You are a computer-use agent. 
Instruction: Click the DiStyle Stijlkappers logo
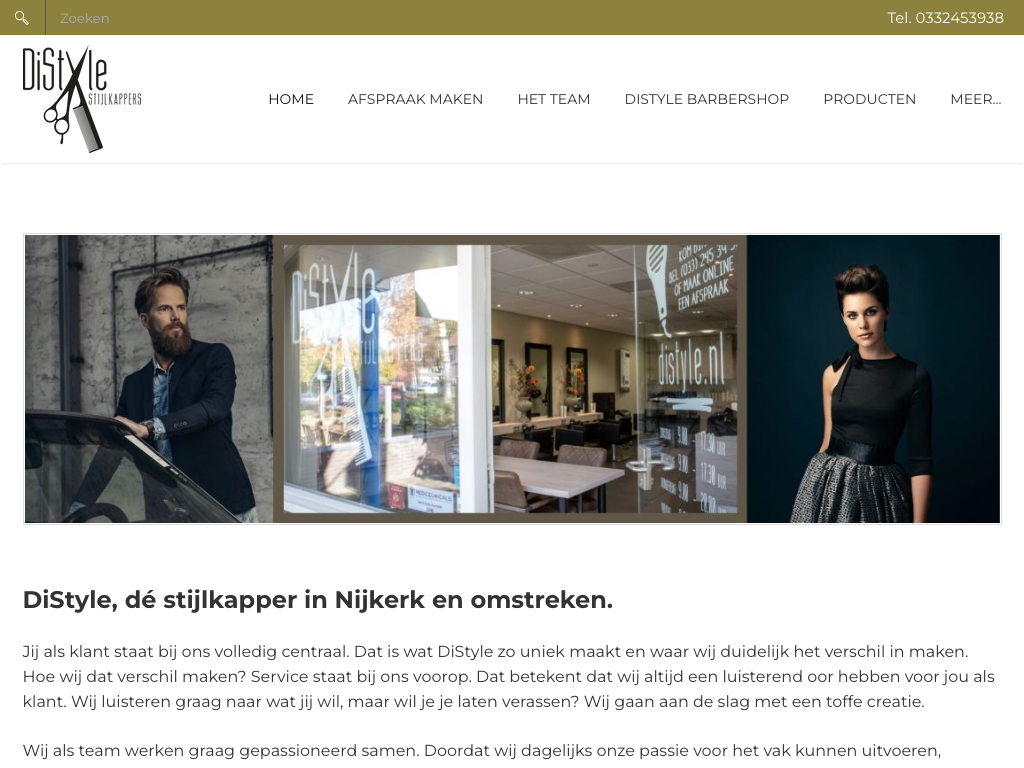tap(82, 99)
